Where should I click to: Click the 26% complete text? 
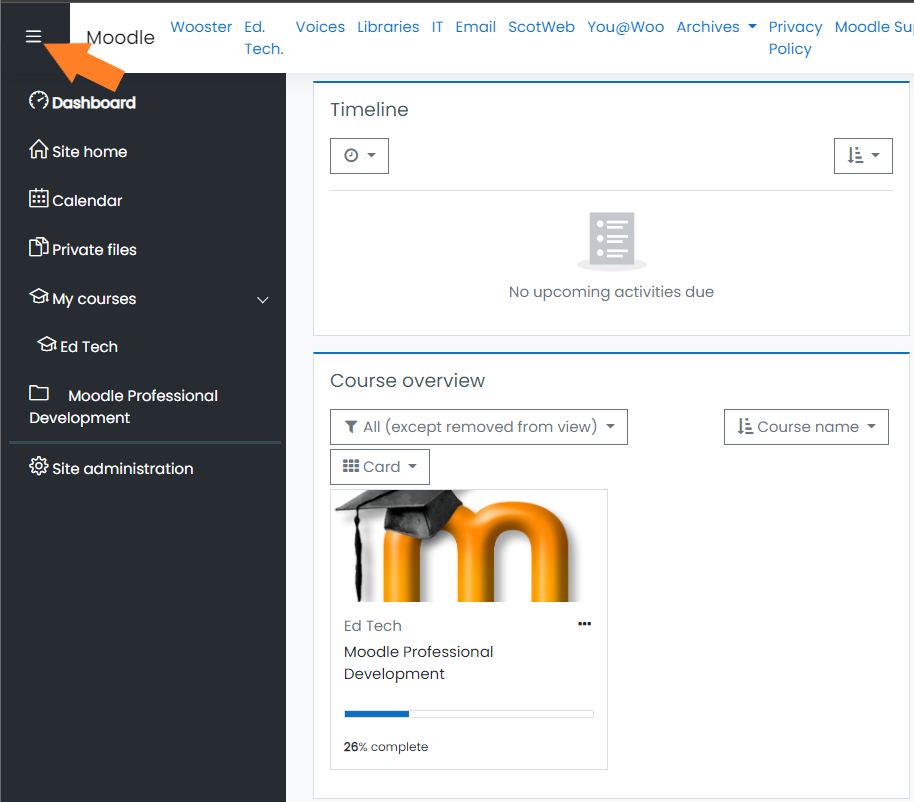coord(385,747)
